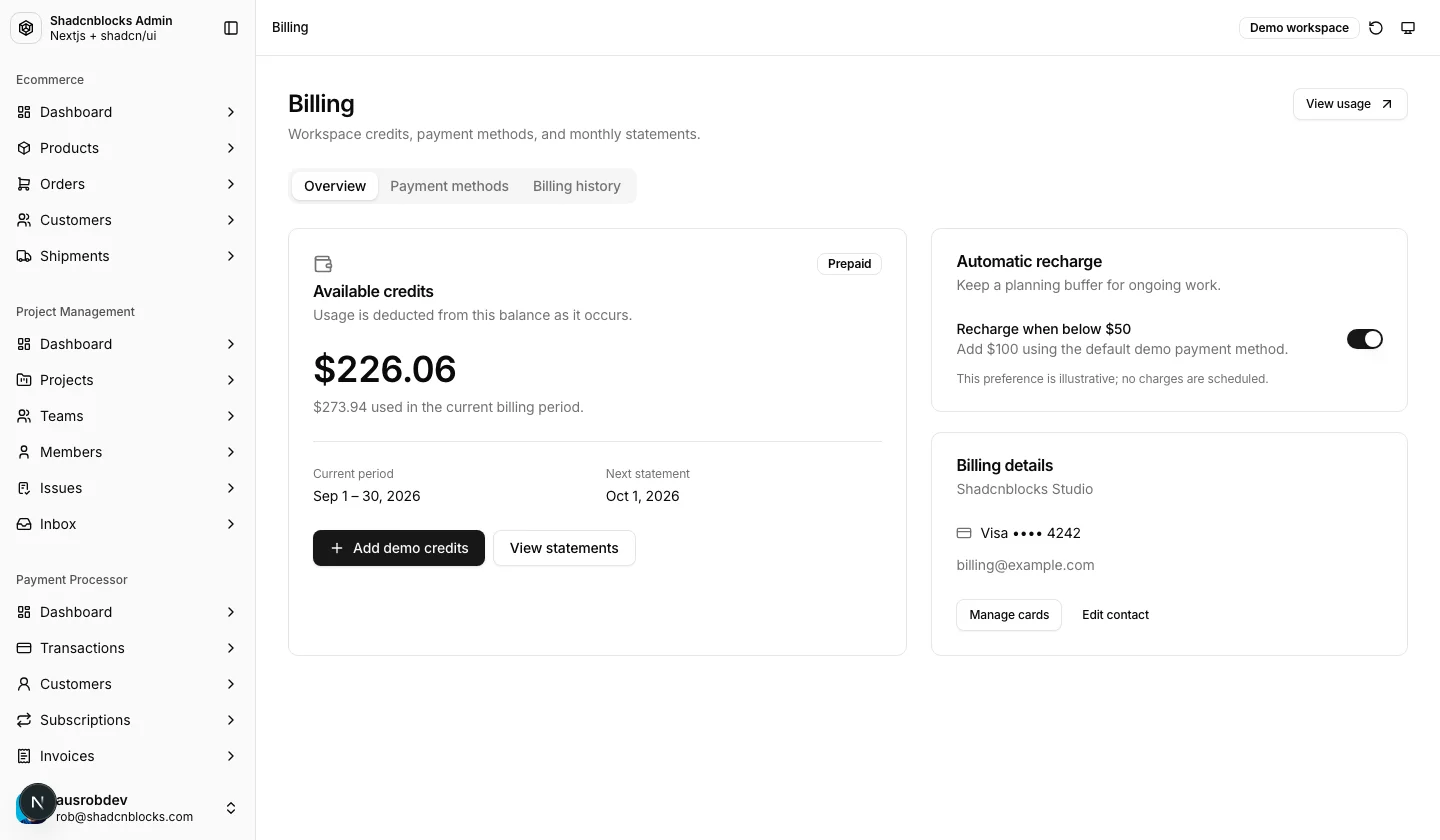1440x840 pixels.
Task: Expand Ecommerce Dashboard chevron
Action: 231,112
